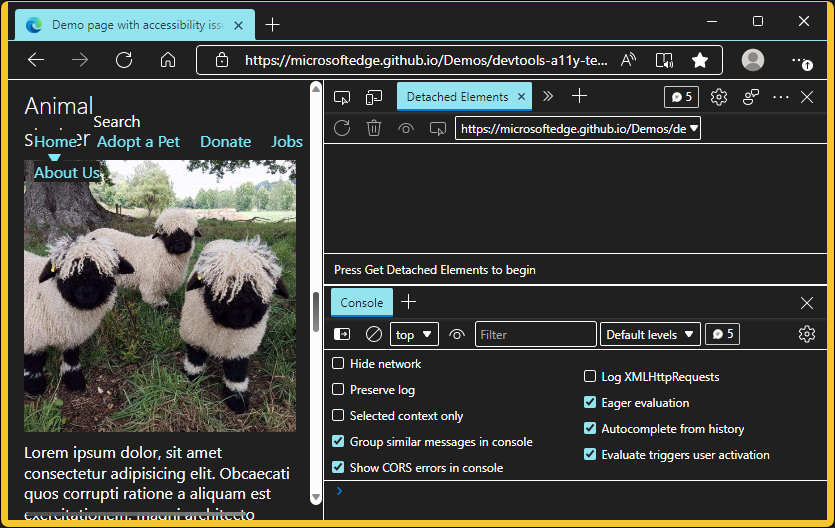Close the Detached Elements tab

point(521,97)
